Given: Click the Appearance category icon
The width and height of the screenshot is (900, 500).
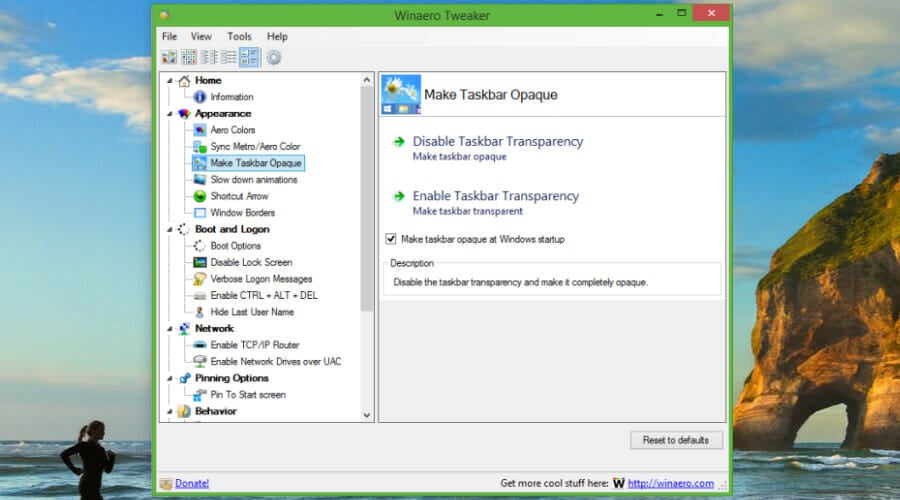Looking at the screenshot, I should [184, 114].
